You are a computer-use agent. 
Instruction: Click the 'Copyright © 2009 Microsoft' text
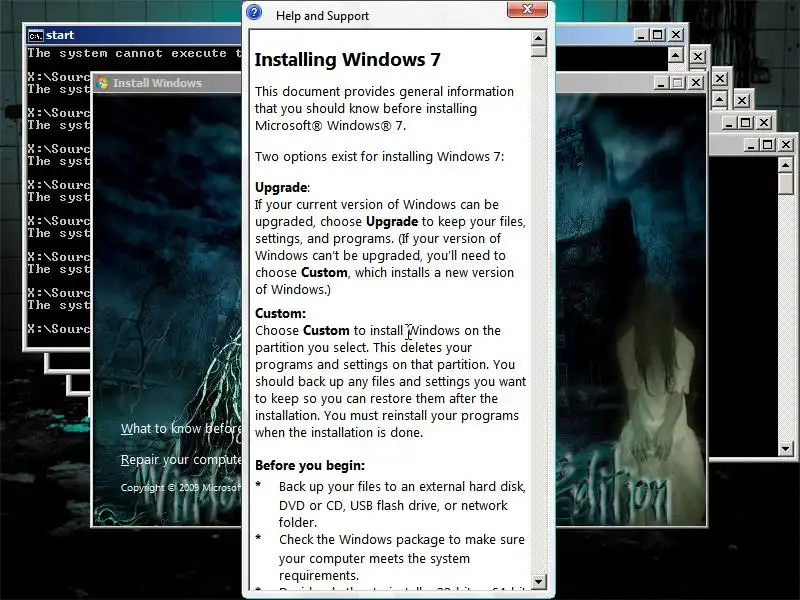(181, 488)
